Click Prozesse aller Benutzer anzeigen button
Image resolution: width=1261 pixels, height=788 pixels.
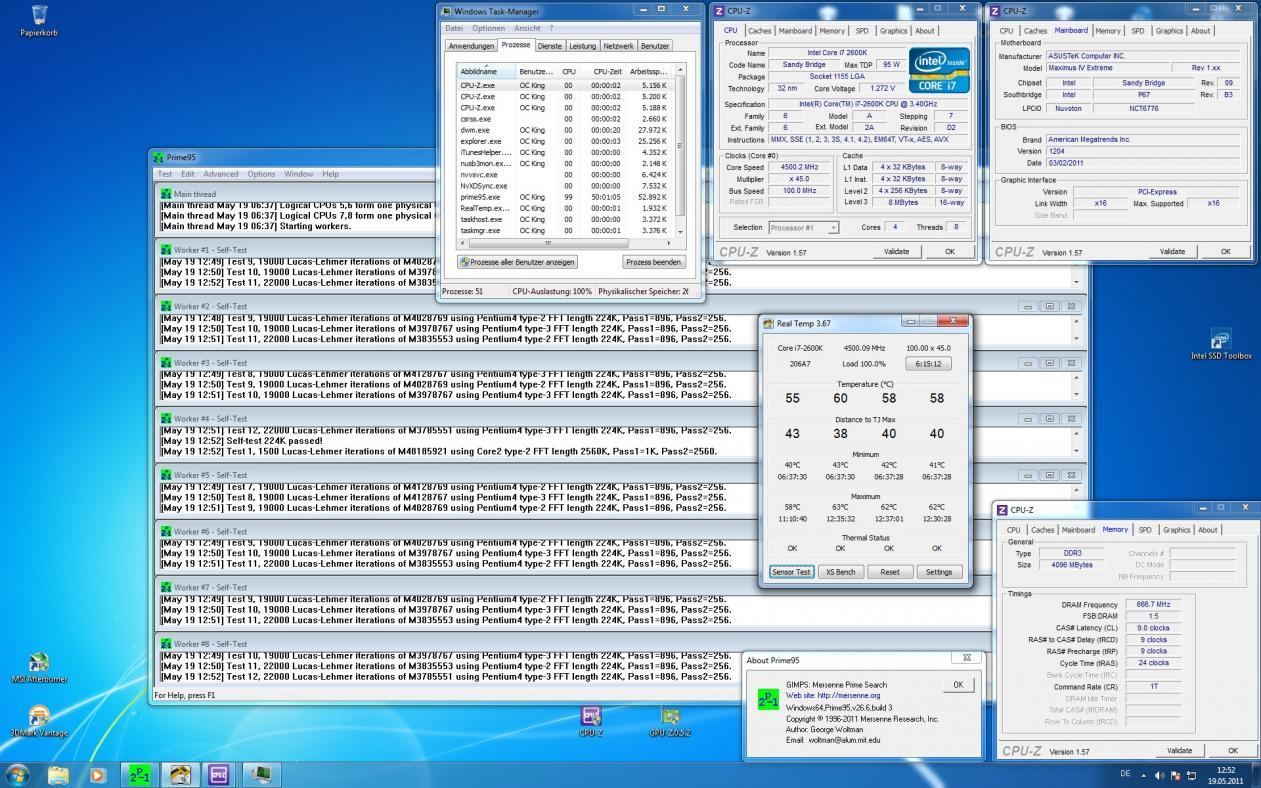pos(518,262)
